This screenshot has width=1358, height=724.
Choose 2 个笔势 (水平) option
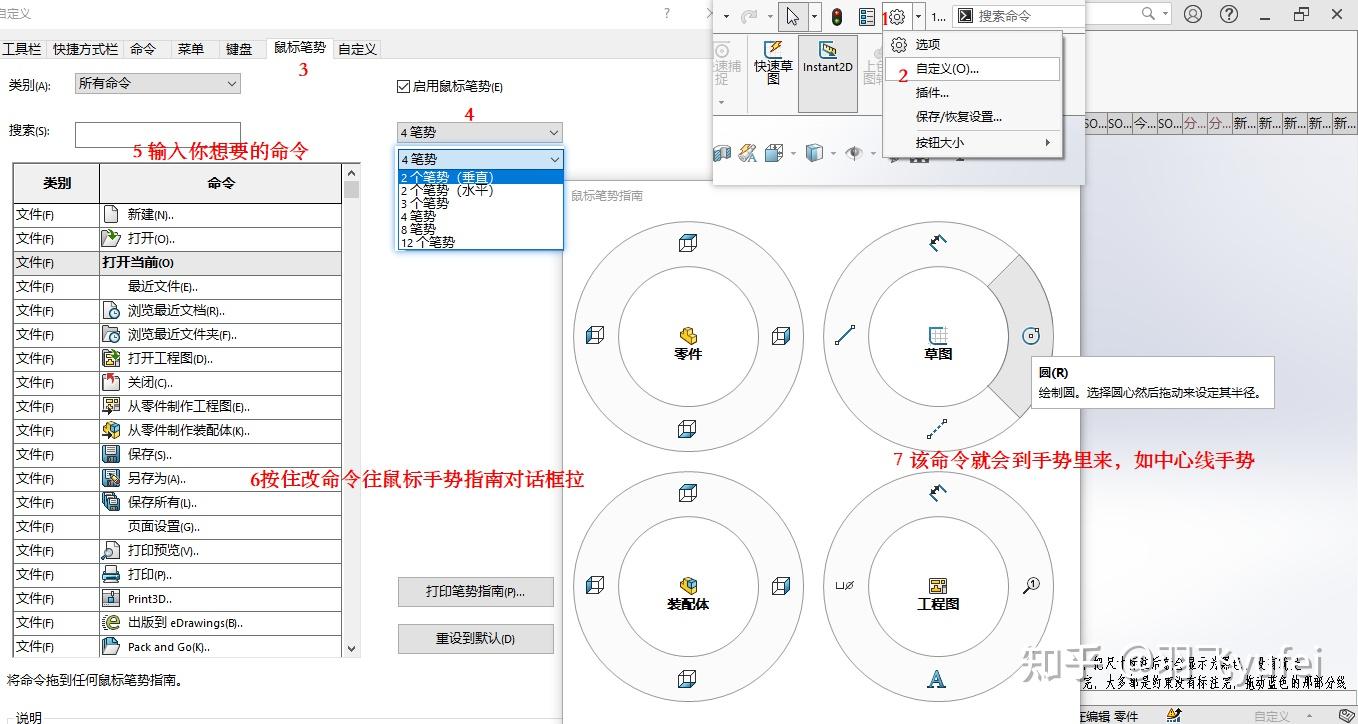480,190
